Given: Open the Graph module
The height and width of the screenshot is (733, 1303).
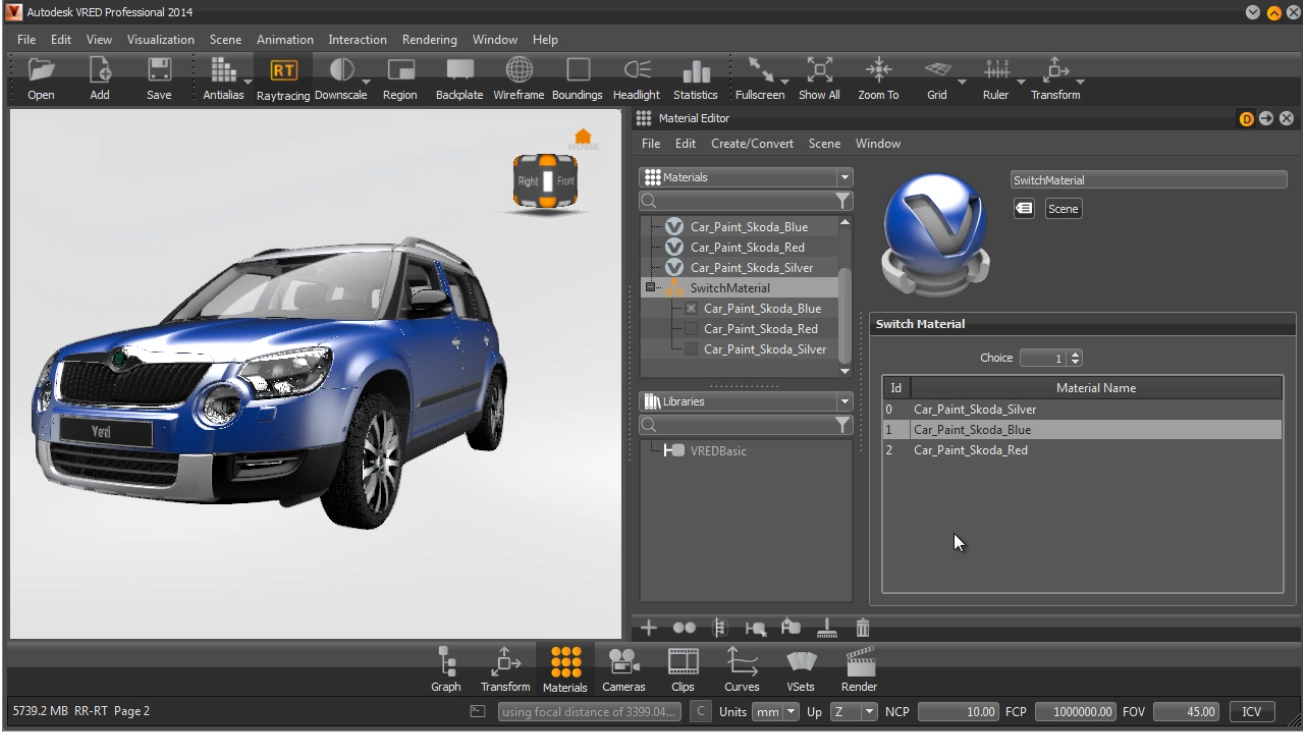Looking at the screenshot, I should pos(446,670).
